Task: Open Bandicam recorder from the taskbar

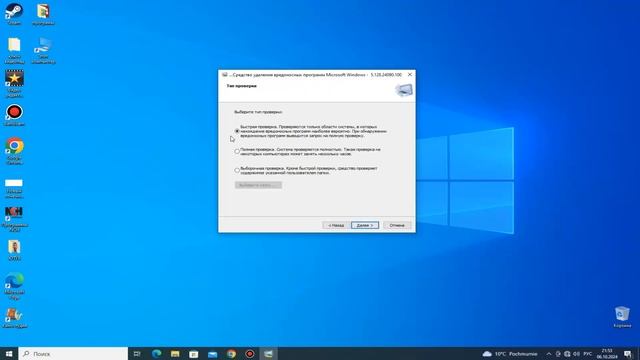Action: pyautogui.click(x=250, y=353)
